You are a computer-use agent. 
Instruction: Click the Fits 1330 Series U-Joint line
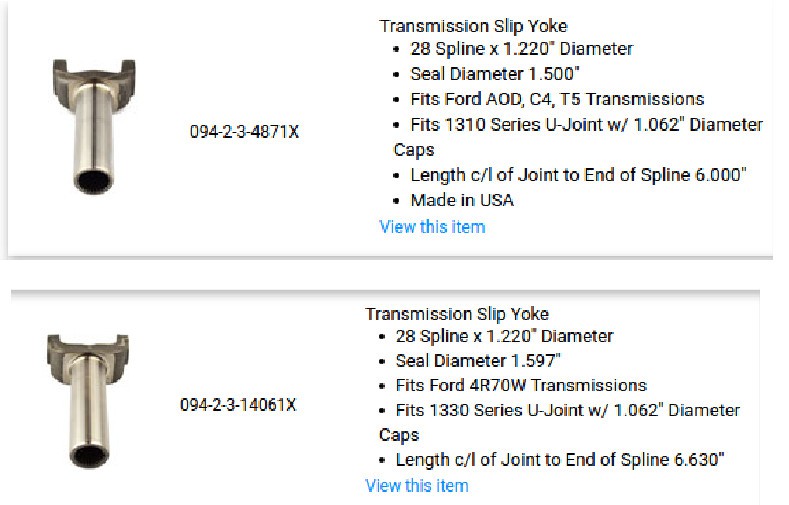[x=567, y=410]
